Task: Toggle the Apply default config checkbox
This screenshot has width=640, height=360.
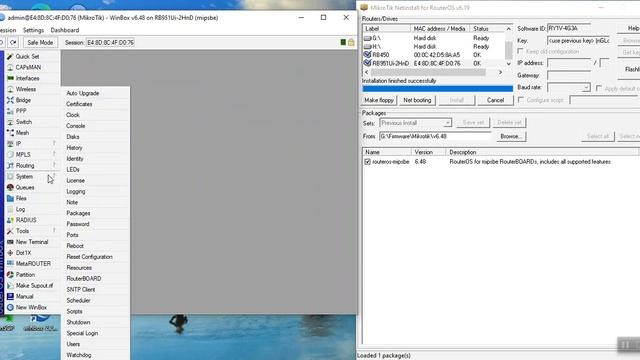Action: (x=599, y=88)
